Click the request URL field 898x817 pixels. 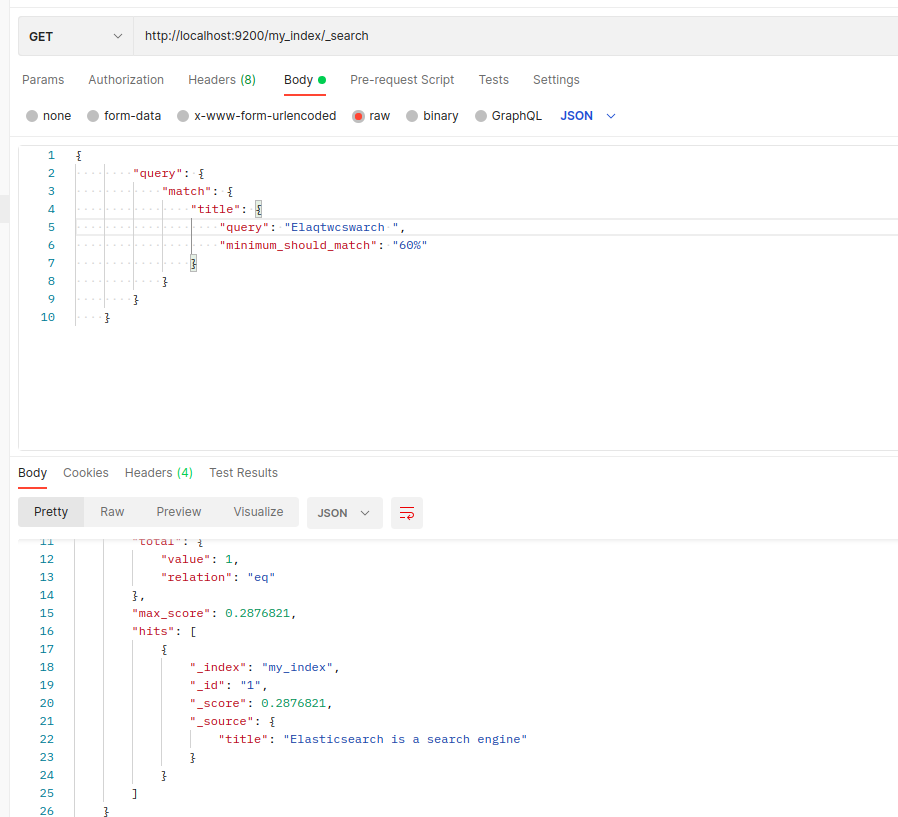[x=515, y=36]
